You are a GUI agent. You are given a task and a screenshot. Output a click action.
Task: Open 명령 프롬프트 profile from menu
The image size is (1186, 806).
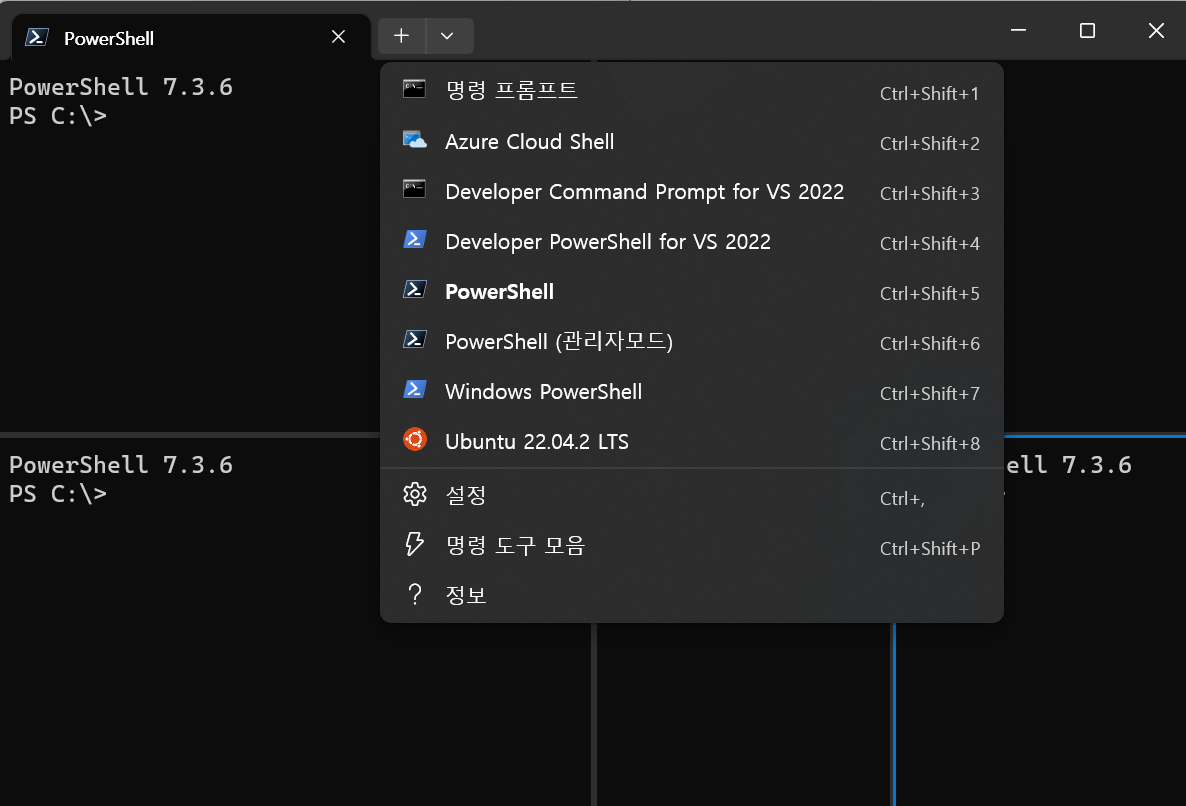[691, 92]
